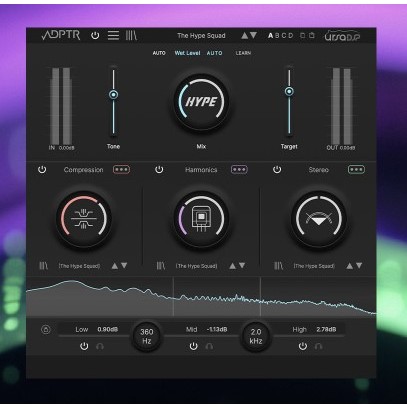Click the 360 Hz crossover knob
This screenshot has height=407, width=407.
pyautogui.click(x=147, y=336)
